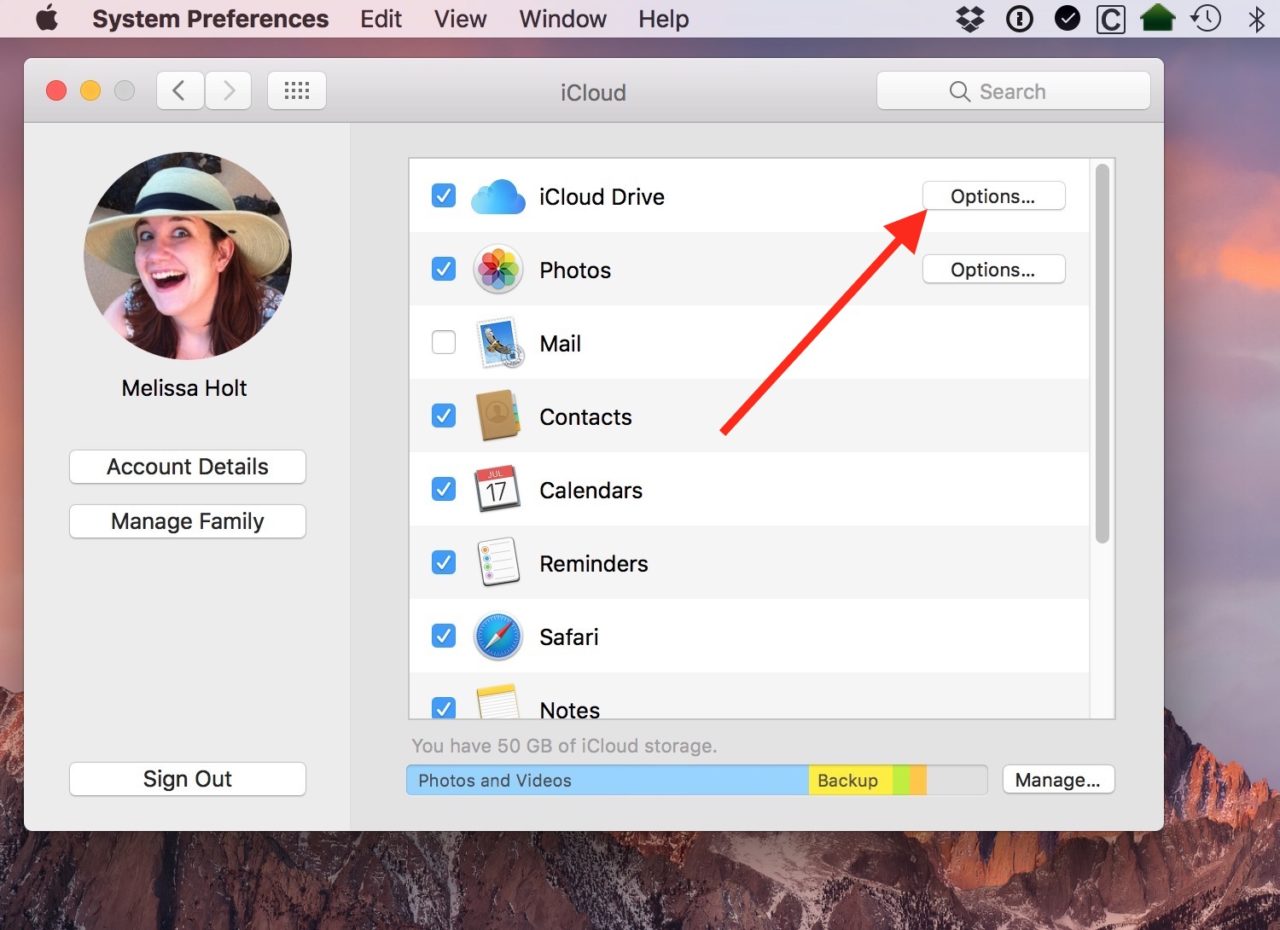Click the iCloud Drive cloud icon
Viewport: 1280px width, 930px height.
[498, 197]
